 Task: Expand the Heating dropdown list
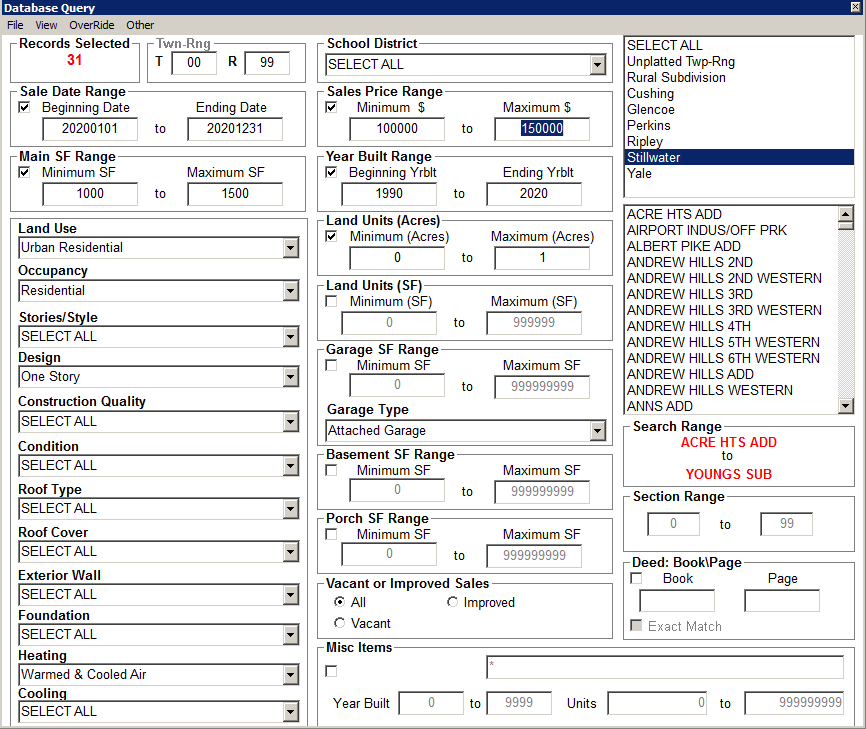coord(290,675)
